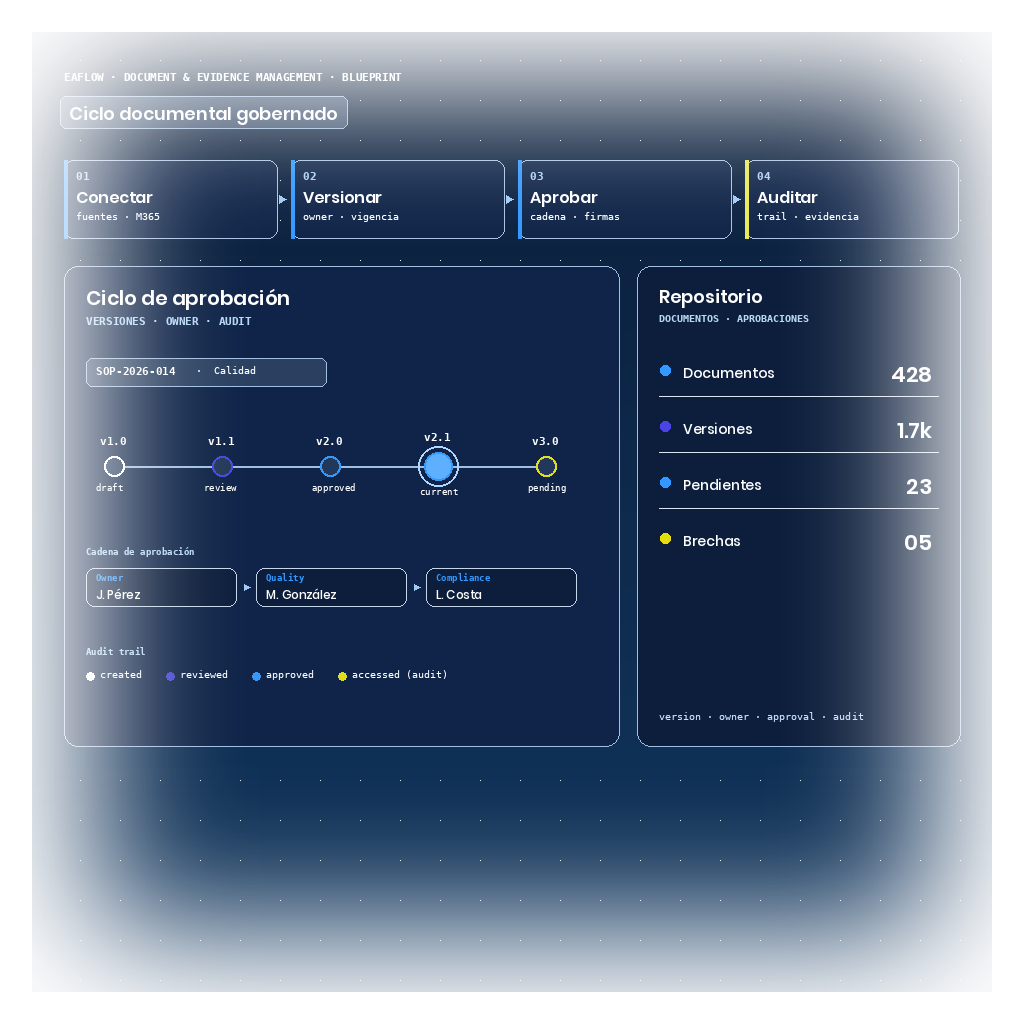Click the Documentos row label
This screenshot has width=1024, height=1024.
tap(728, 373)
